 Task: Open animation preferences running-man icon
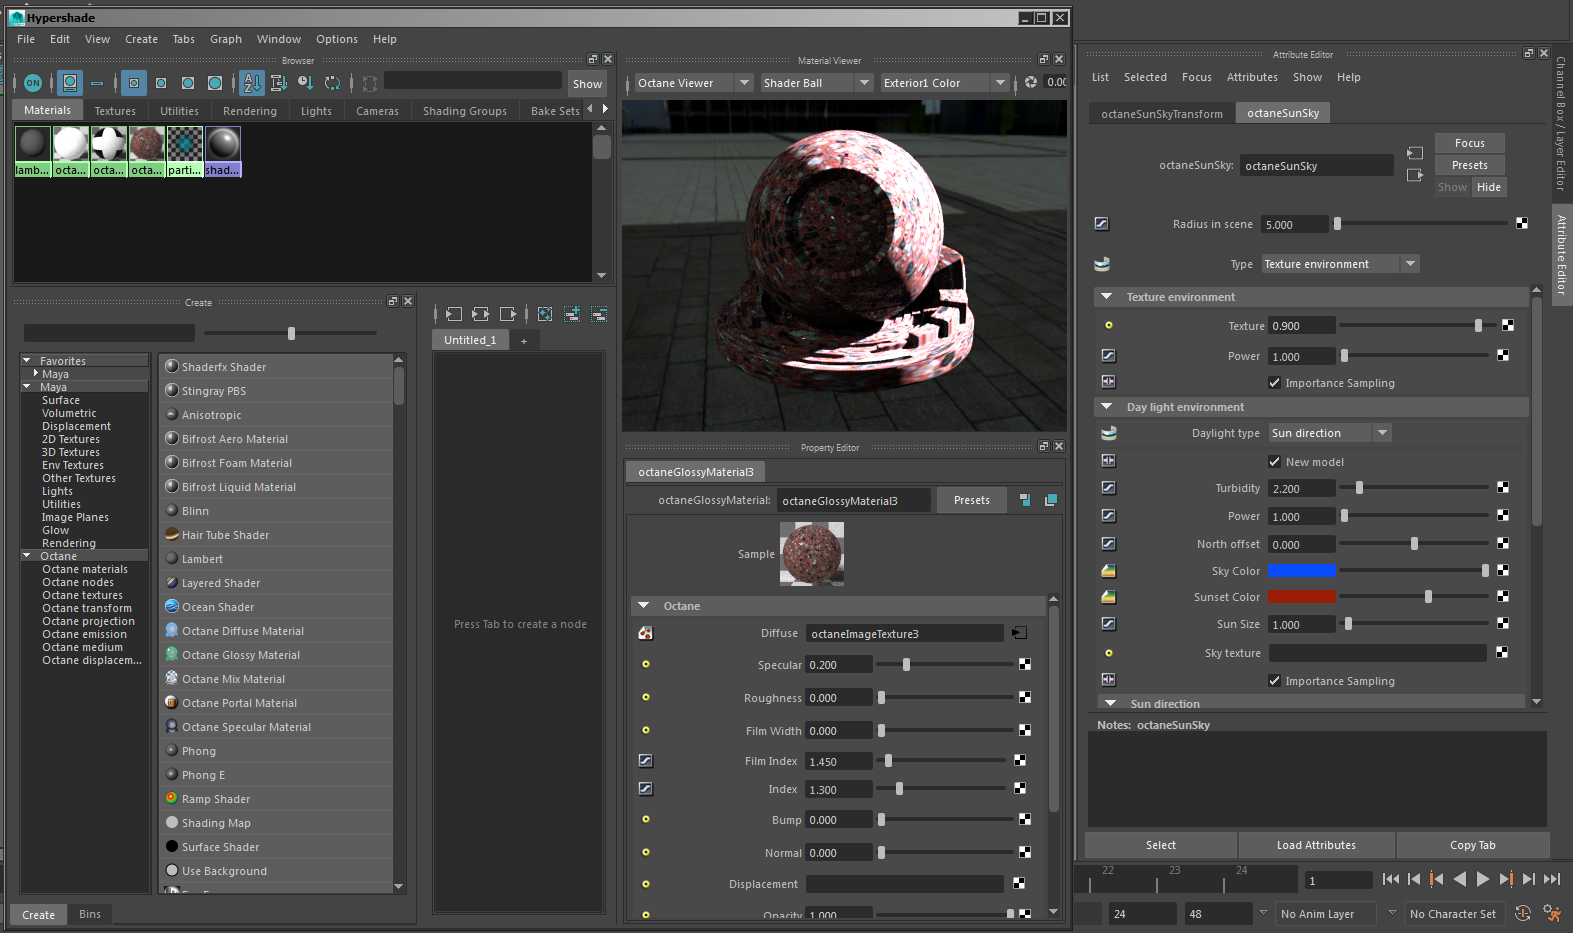click(x=1551, y=913)
